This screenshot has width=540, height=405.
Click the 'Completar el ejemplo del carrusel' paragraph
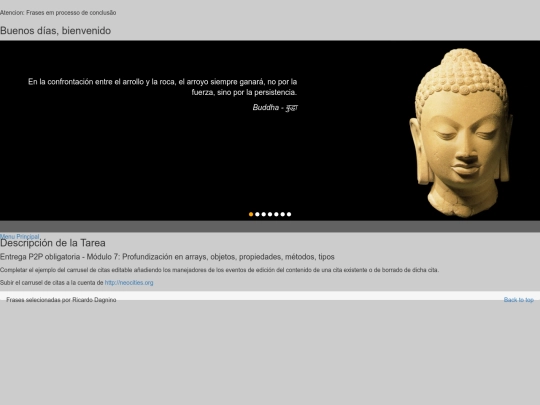coord(219,270)
